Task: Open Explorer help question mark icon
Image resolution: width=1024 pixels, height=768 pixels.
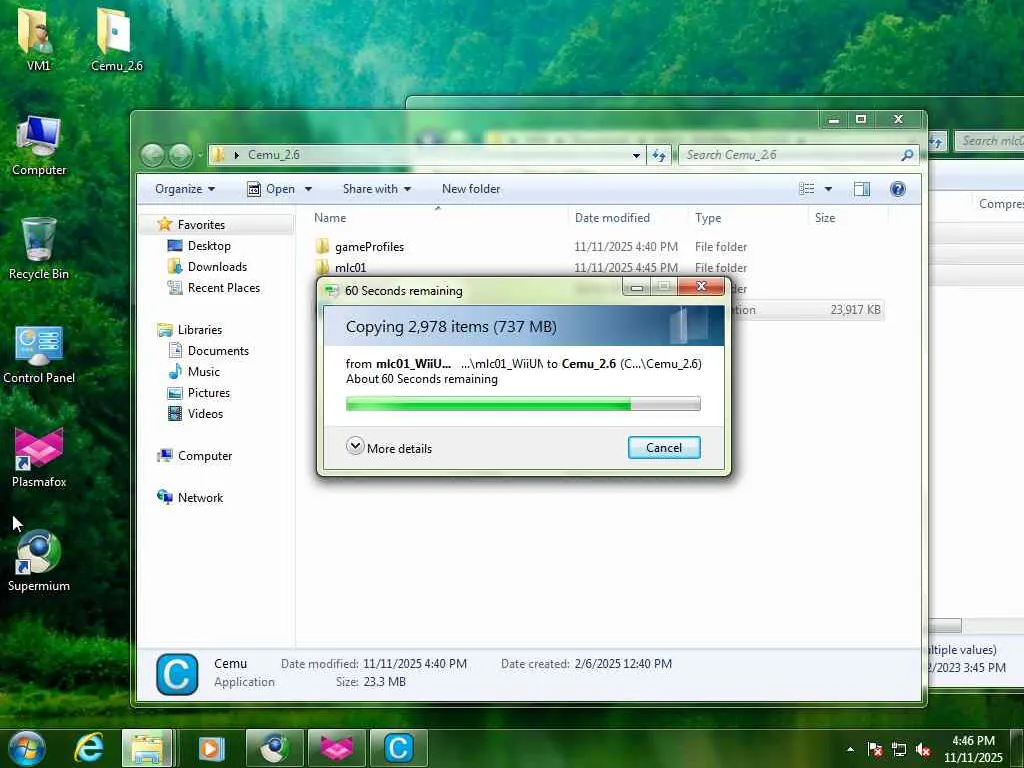Action: pos(897,189)
